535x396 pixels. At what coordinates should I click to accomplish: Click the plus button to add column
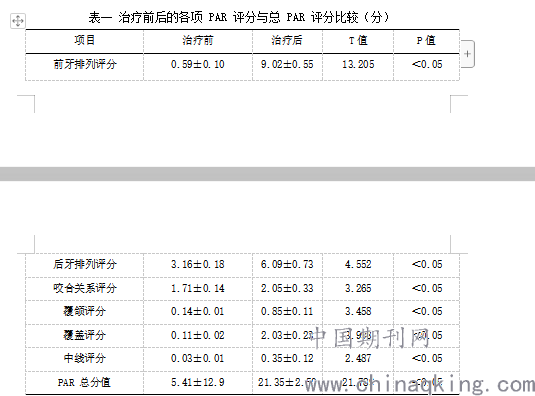(x=467, y=54)
